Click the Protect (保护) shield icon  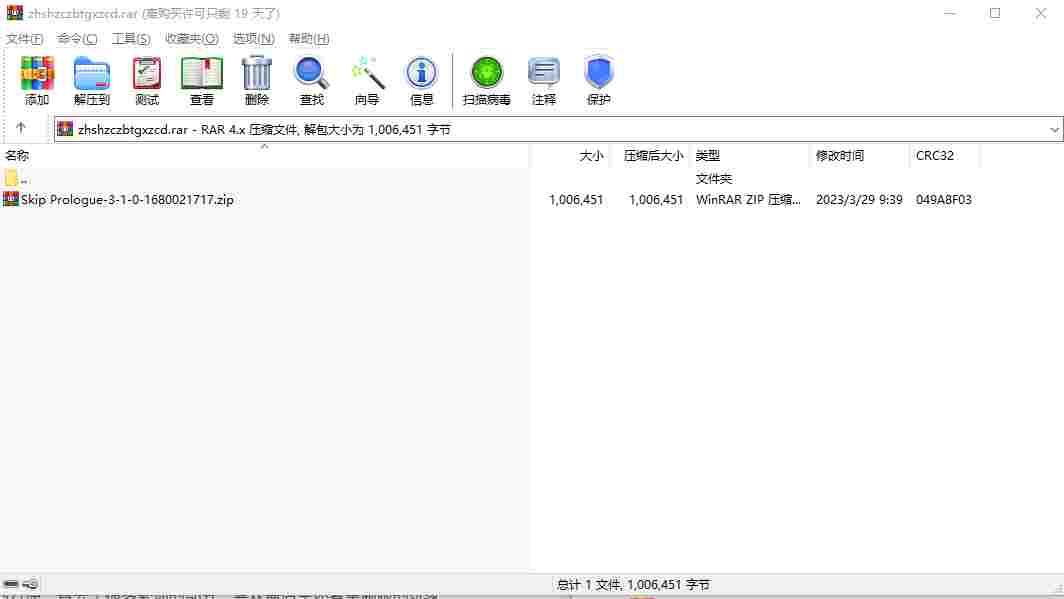coord(598,81)
